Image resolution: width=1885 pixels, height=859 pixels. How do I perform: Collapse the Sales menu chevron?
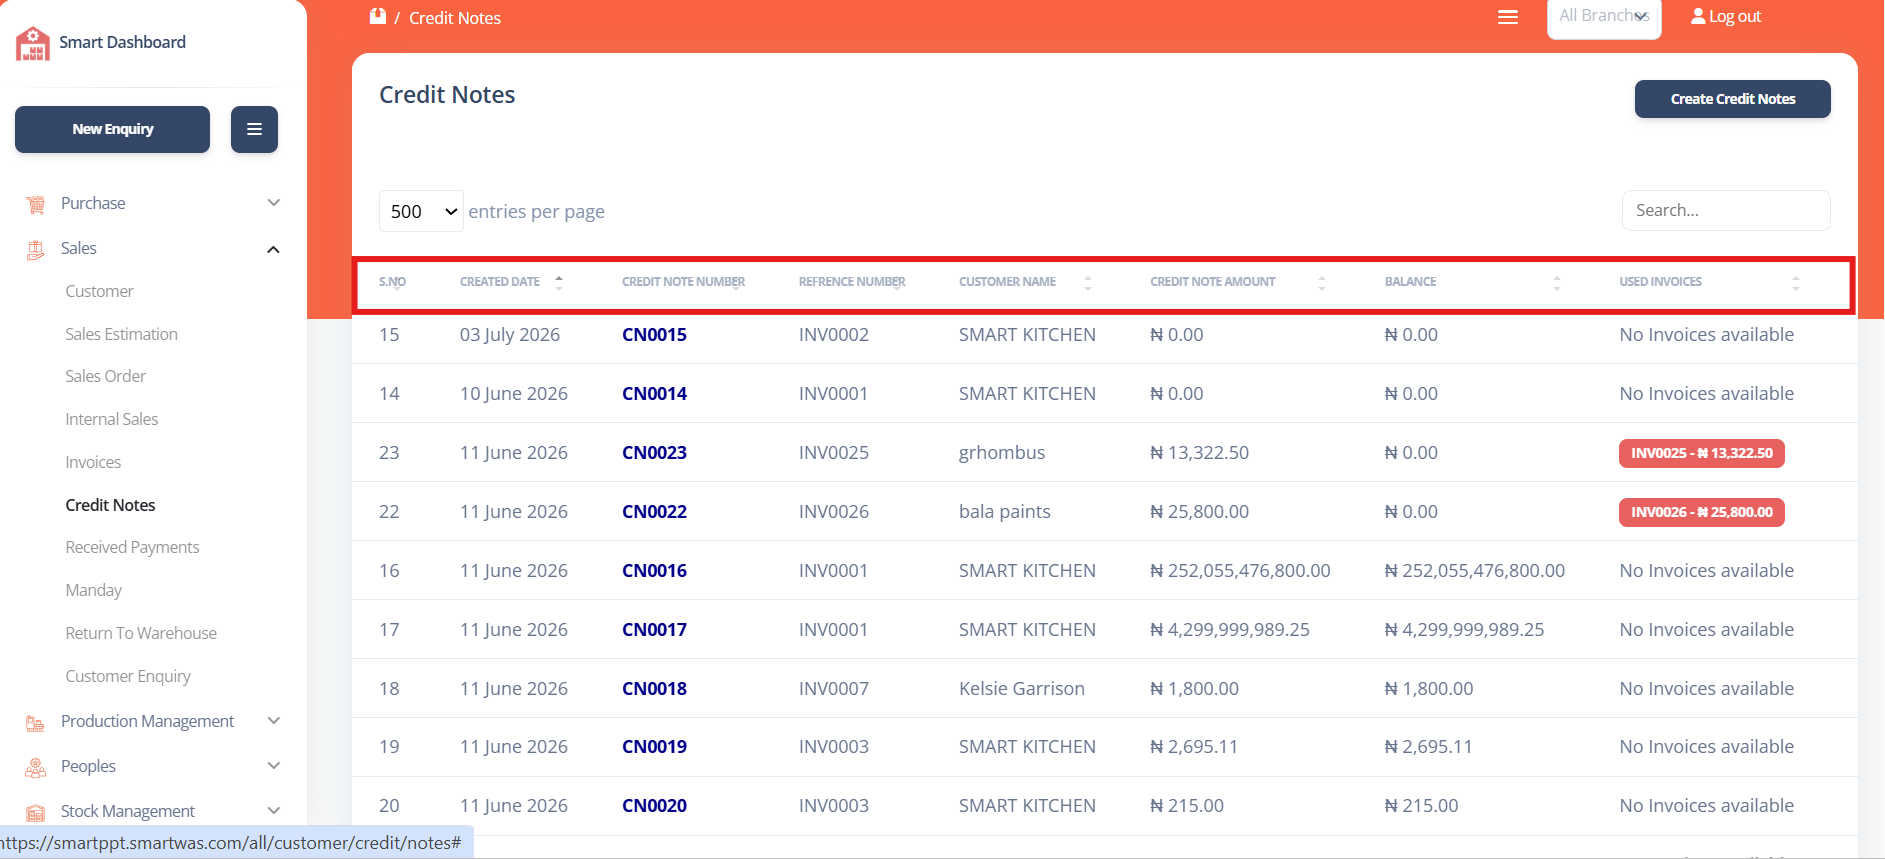pos(273,249)
